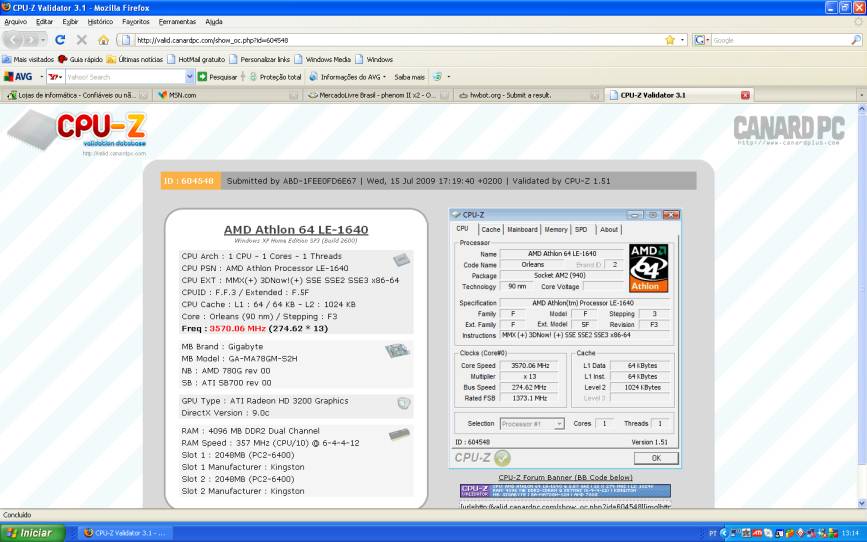Click the OK button in the CPU-Z image

click(x=656, y=458)
